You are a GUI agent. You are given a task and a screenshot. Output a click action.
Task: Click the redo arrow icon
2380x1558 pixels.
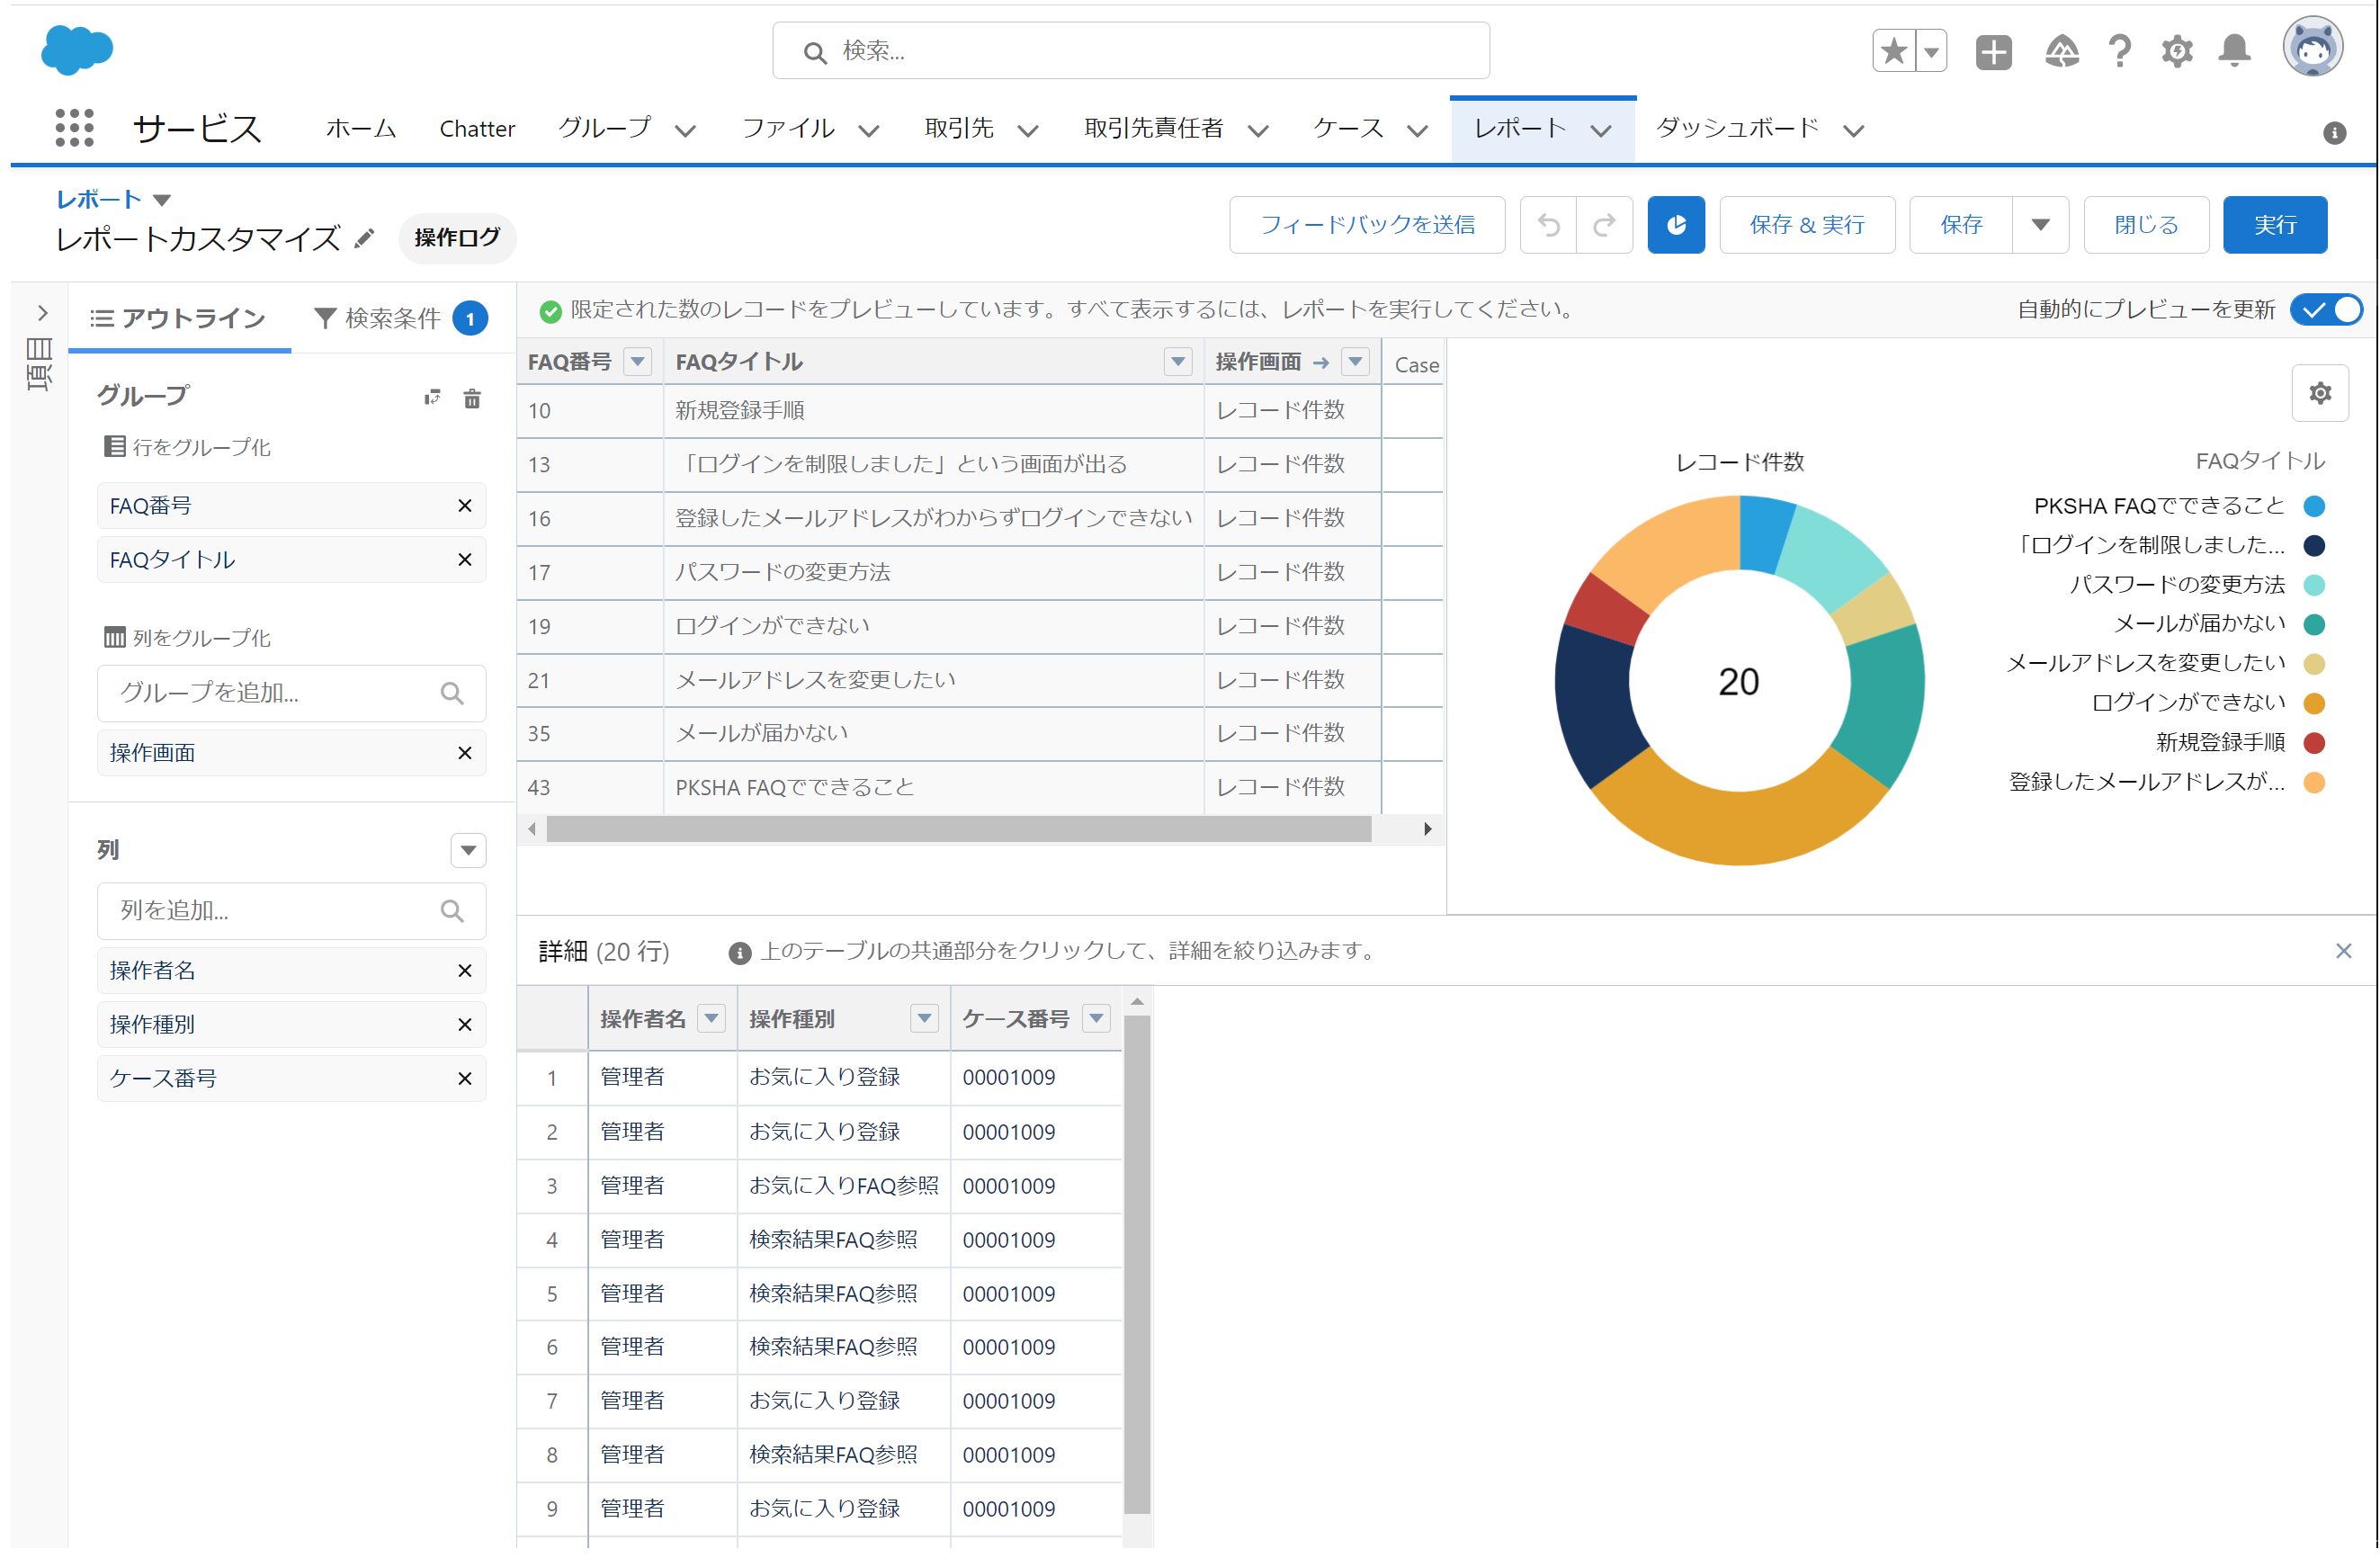[x=1604, y=225]
